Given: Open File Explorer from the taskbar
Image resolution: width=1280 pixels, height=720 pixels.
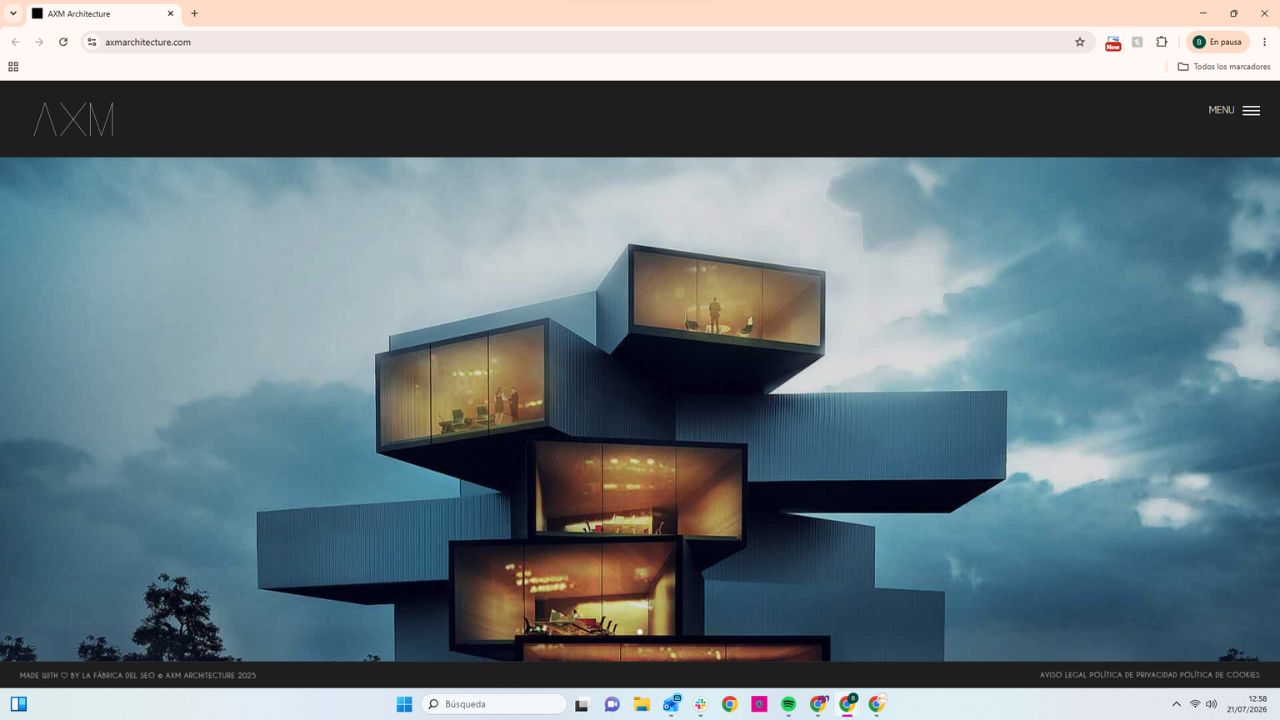Looking at the screenshot, I should pyautogui.click(x=642, y=704).
